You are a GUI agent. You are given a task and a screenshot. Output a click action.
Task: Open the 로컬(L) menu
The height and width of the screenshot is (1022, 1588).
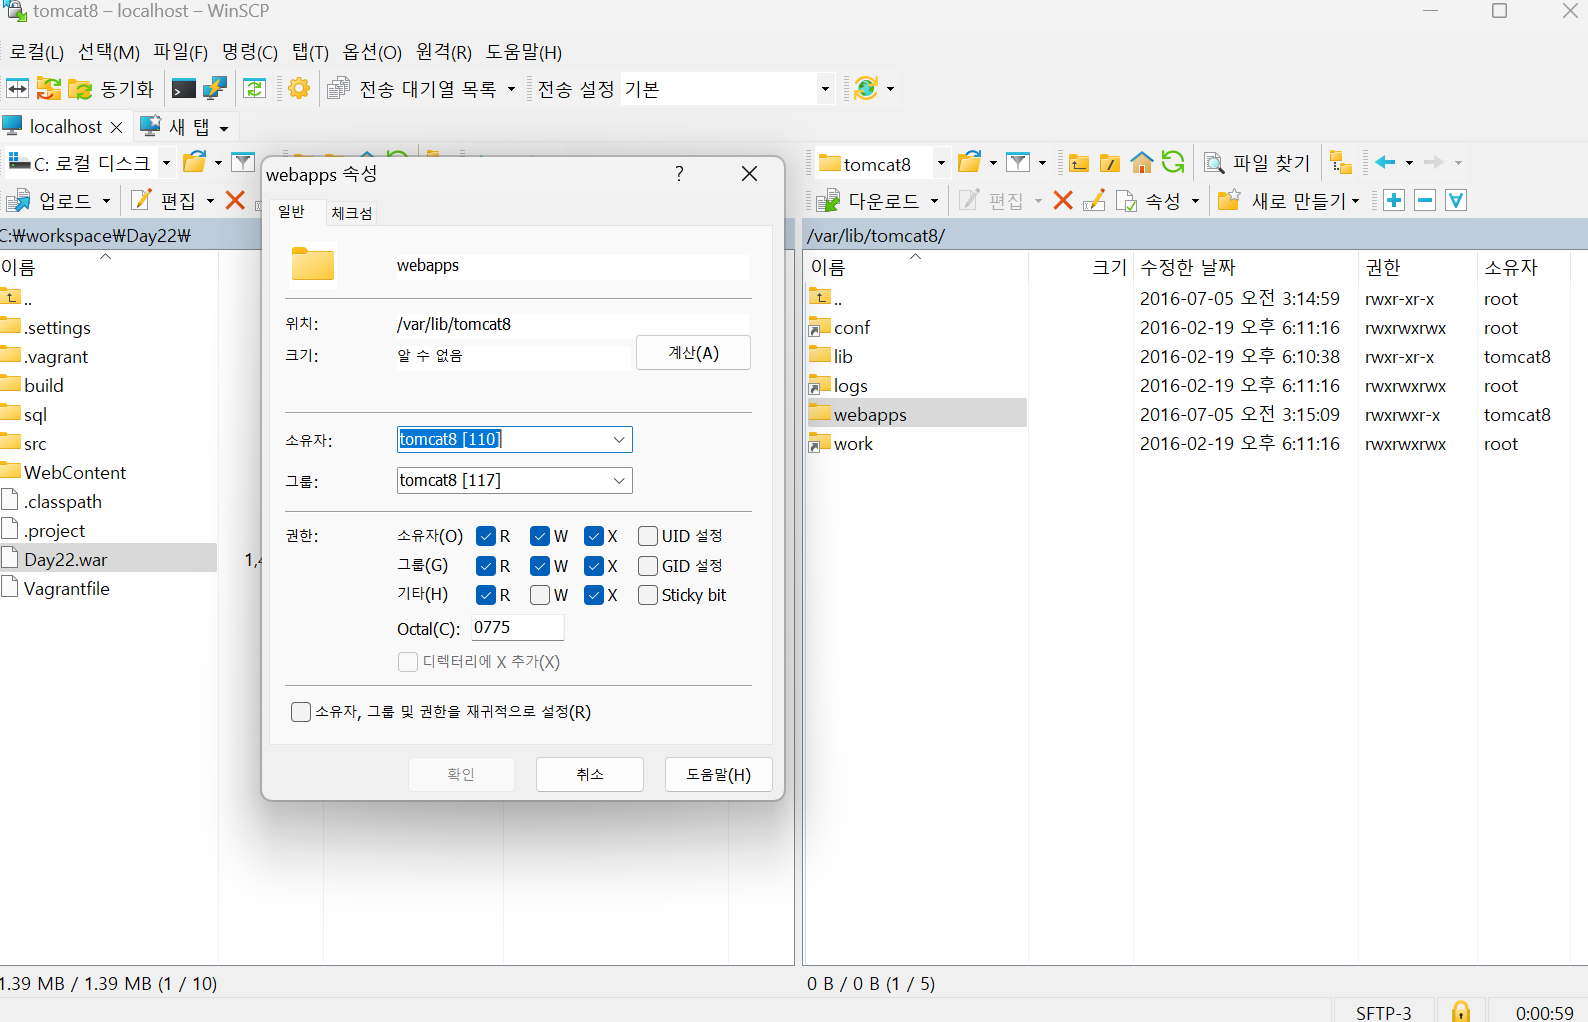tap(37, 52)
